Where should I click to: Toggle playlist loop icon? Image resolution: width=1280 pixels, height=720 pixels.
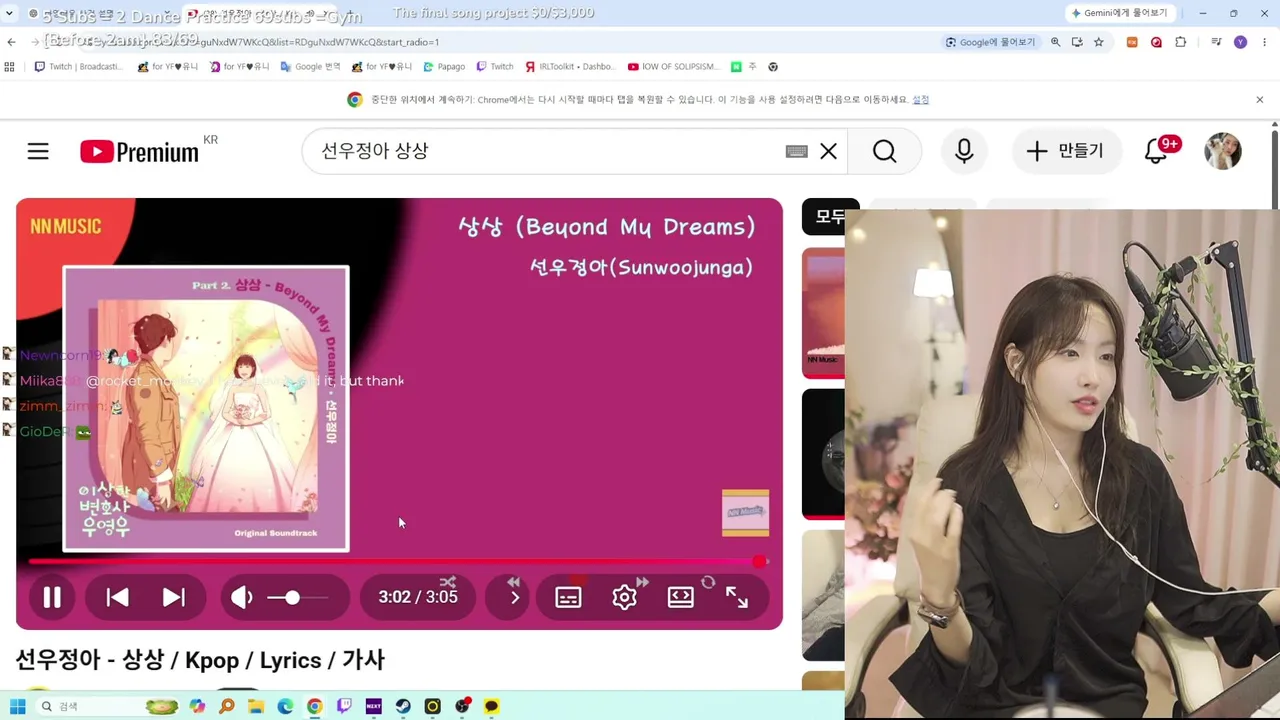click(708, 582)
